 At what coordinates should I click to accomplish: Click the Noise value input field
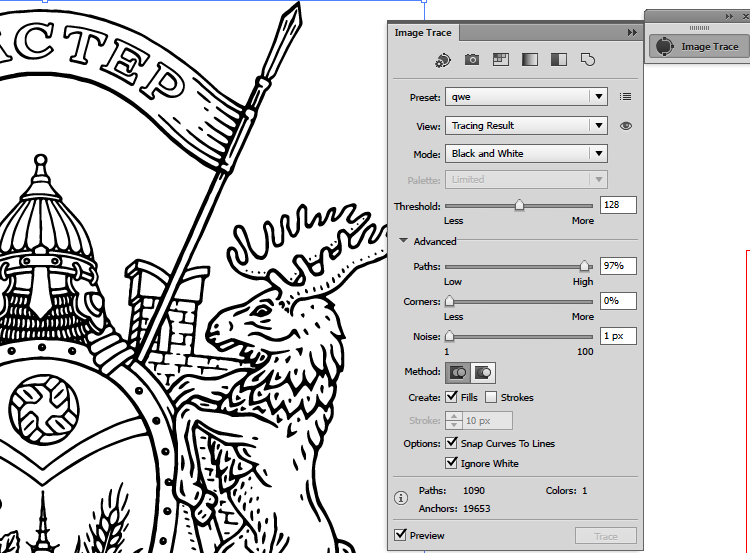coord(617,336)
